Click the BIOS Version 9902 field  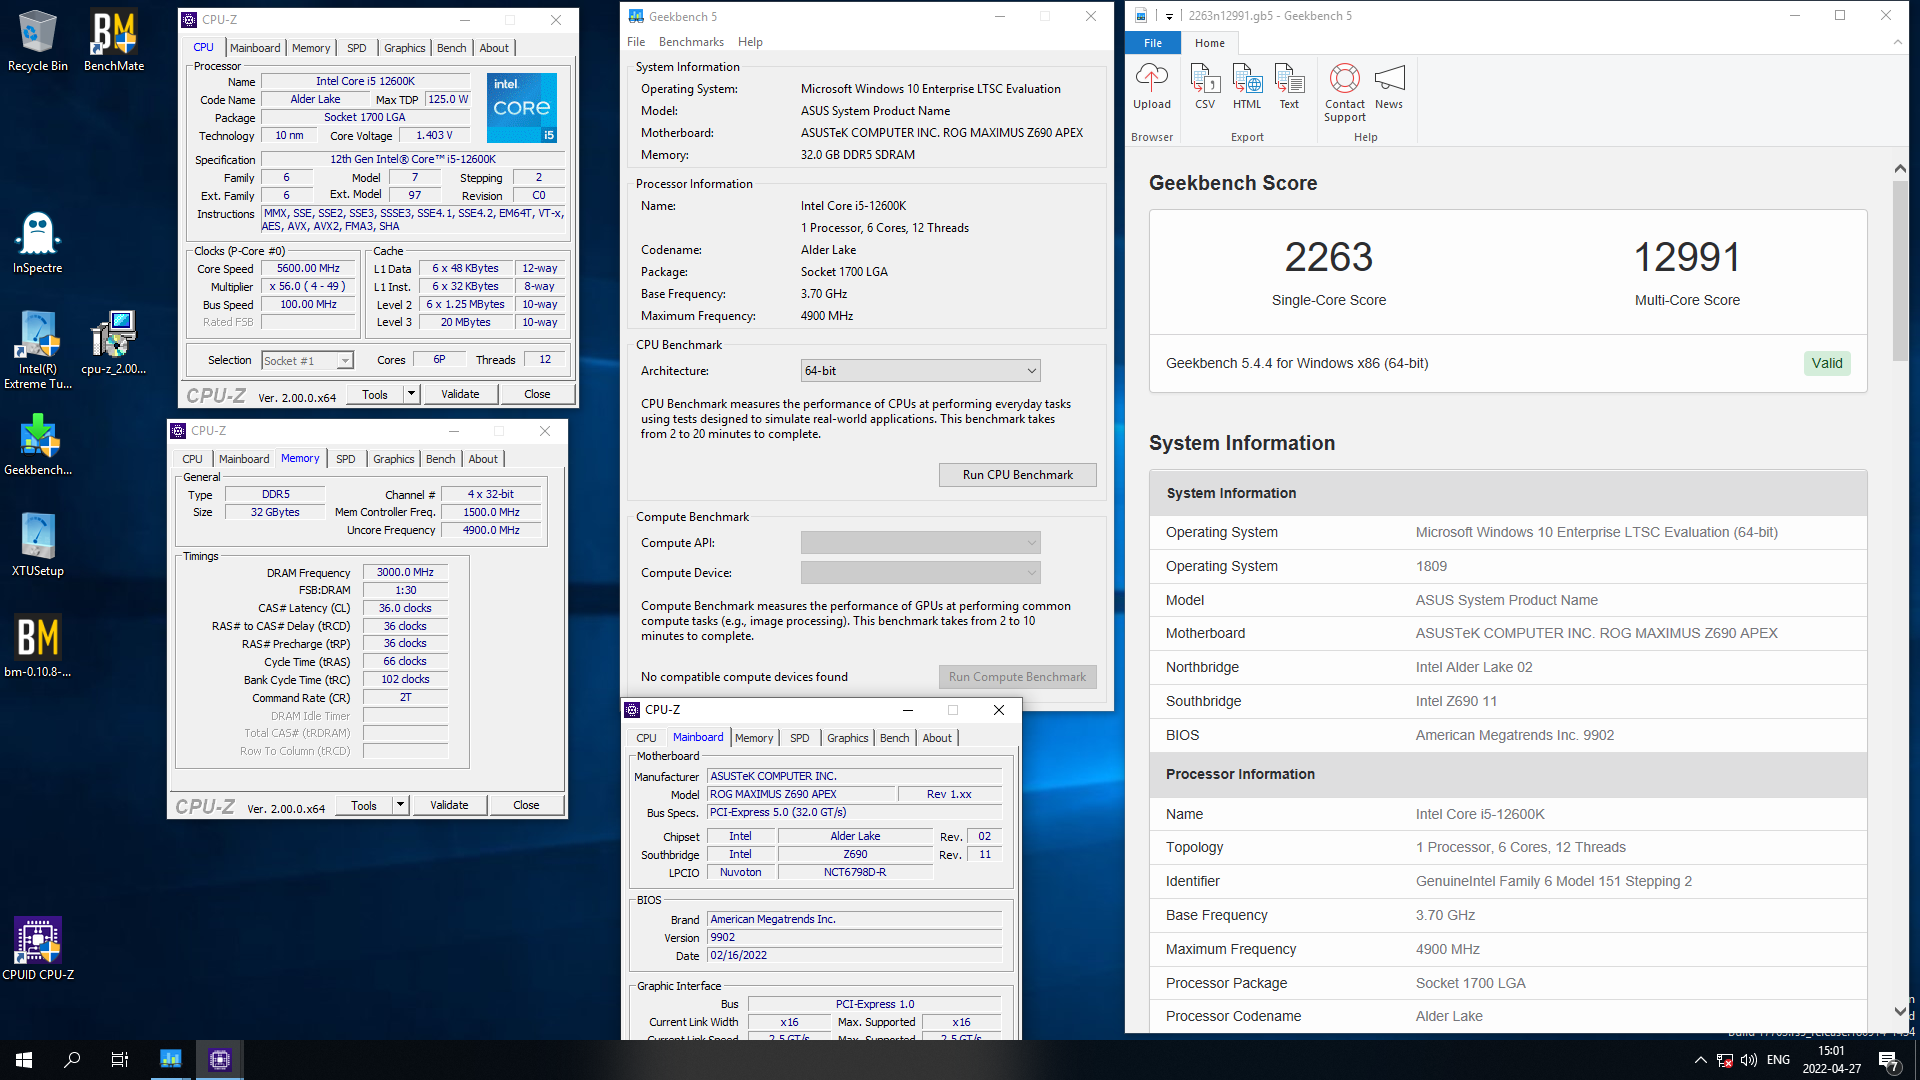[854, 938]
